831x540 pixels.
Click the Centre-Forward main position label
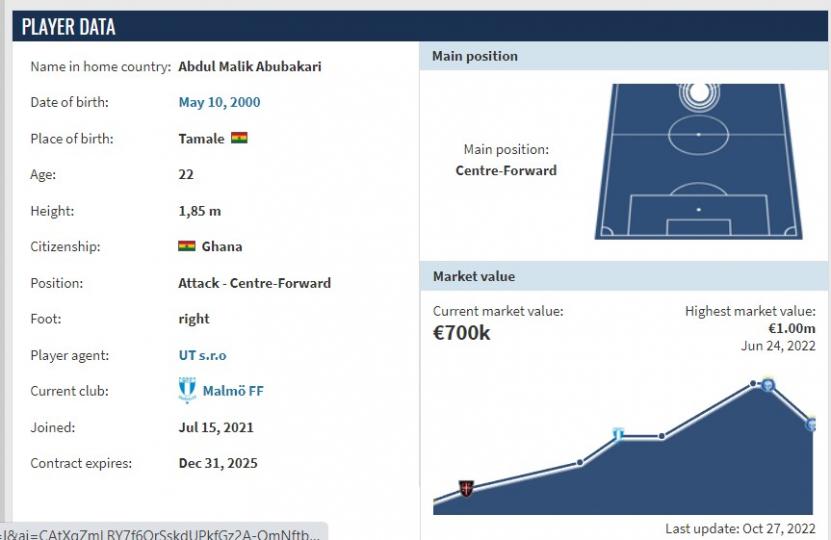pyautogui.click(x=506, y=171)
